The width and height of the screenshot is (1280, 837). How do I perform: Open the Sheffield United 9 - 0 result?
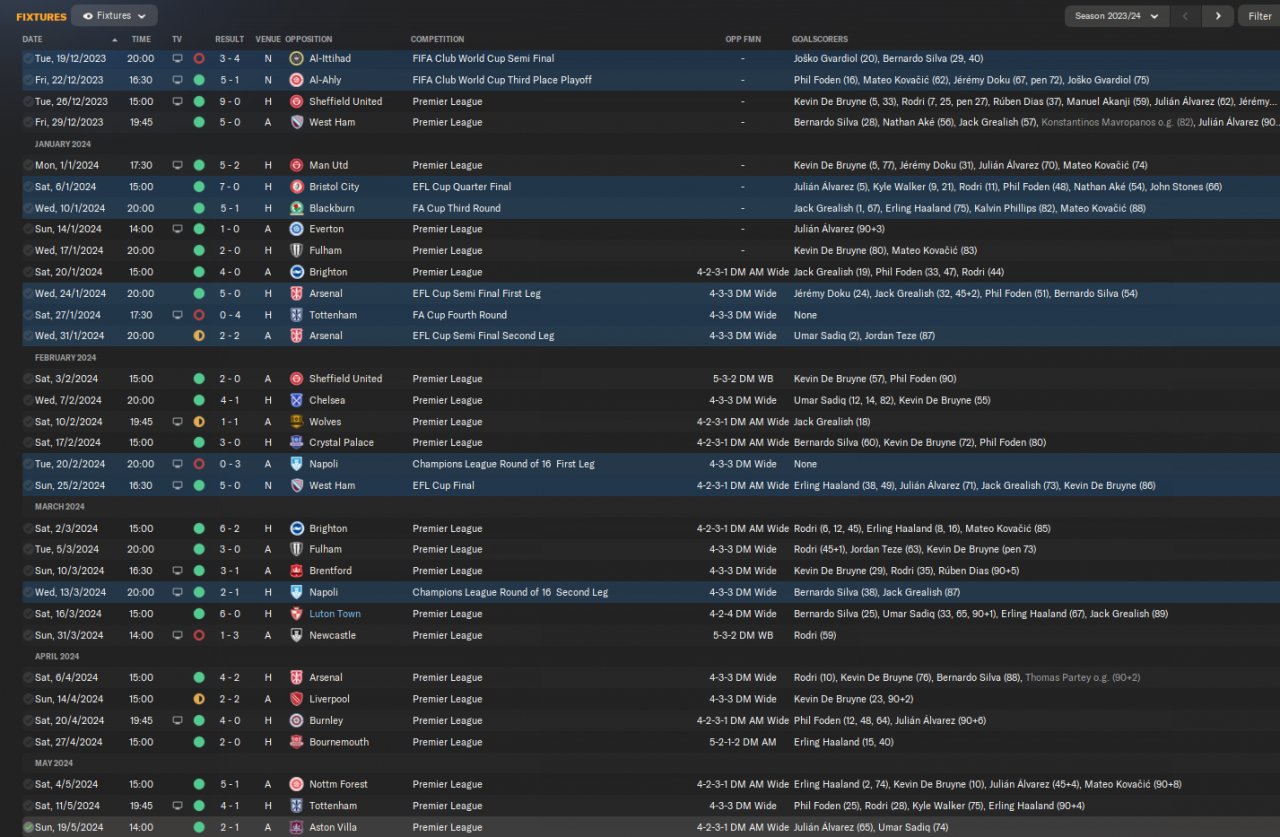pos(229,101)
